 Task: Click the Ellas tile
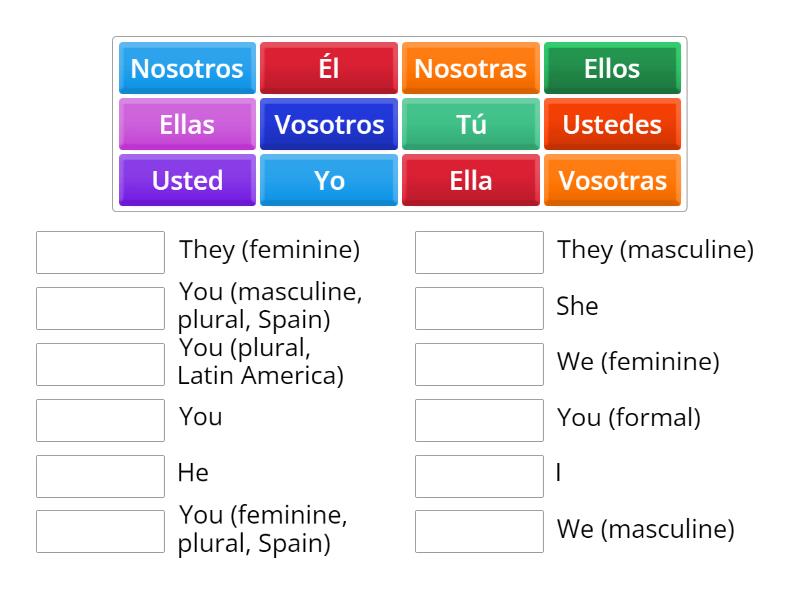tap(186, 124)
